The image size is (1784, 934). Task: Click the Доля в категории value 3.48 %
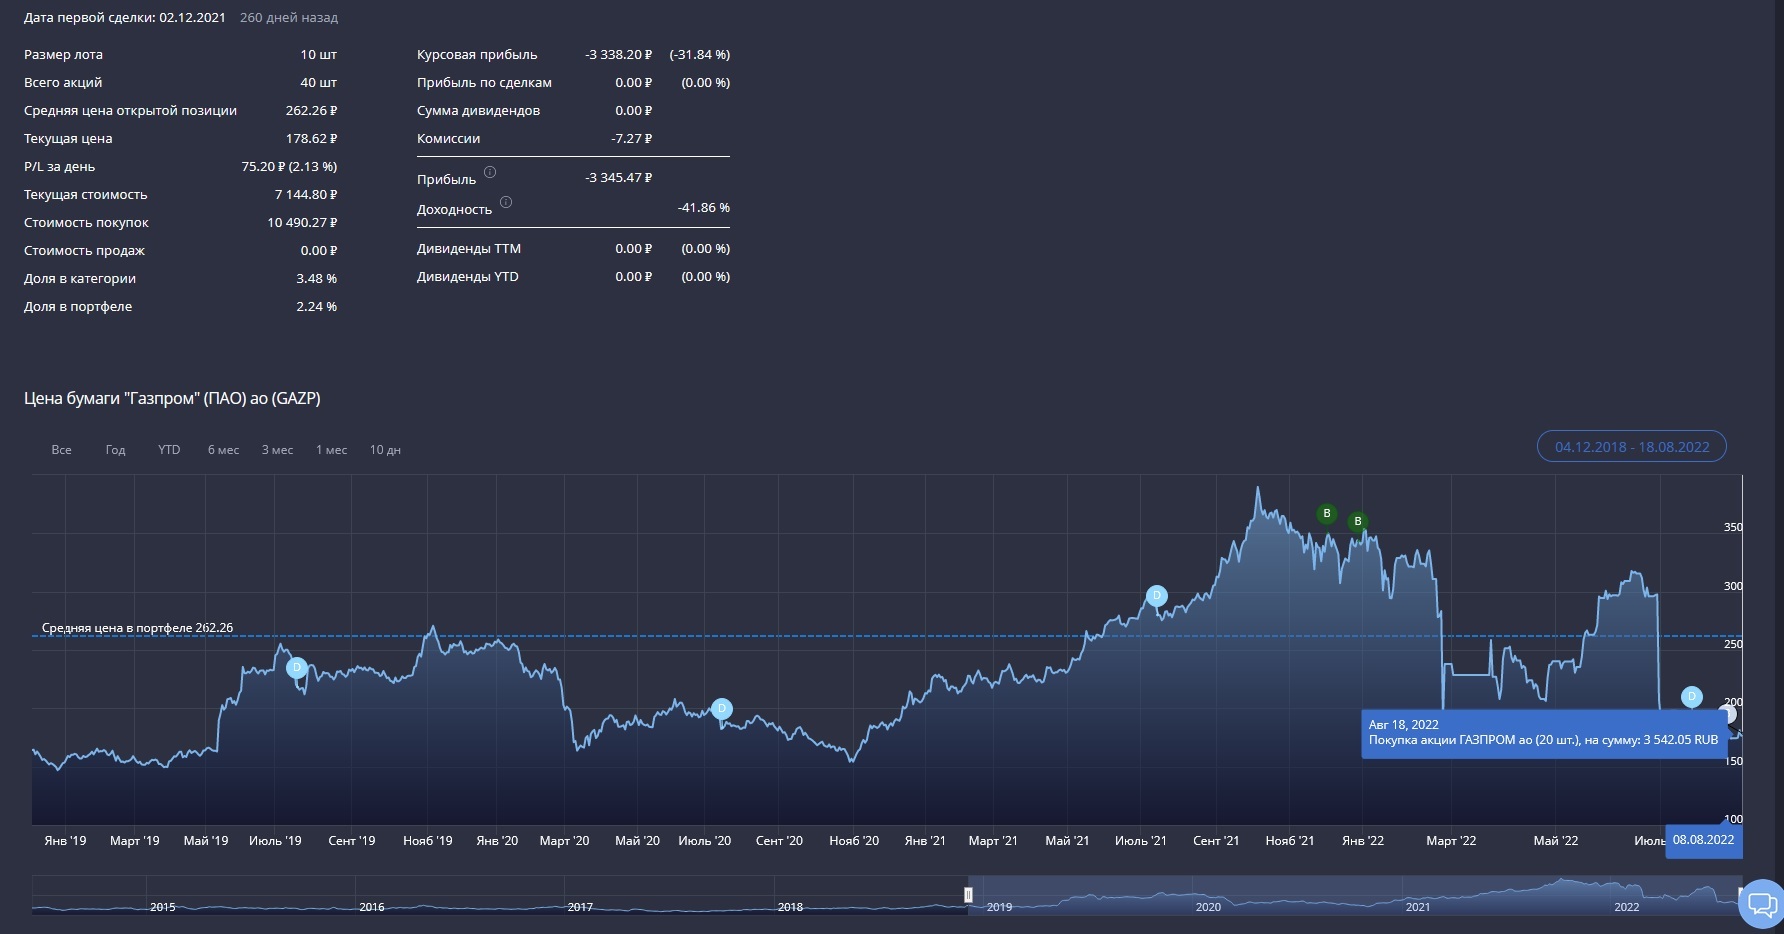coord(316,279)
